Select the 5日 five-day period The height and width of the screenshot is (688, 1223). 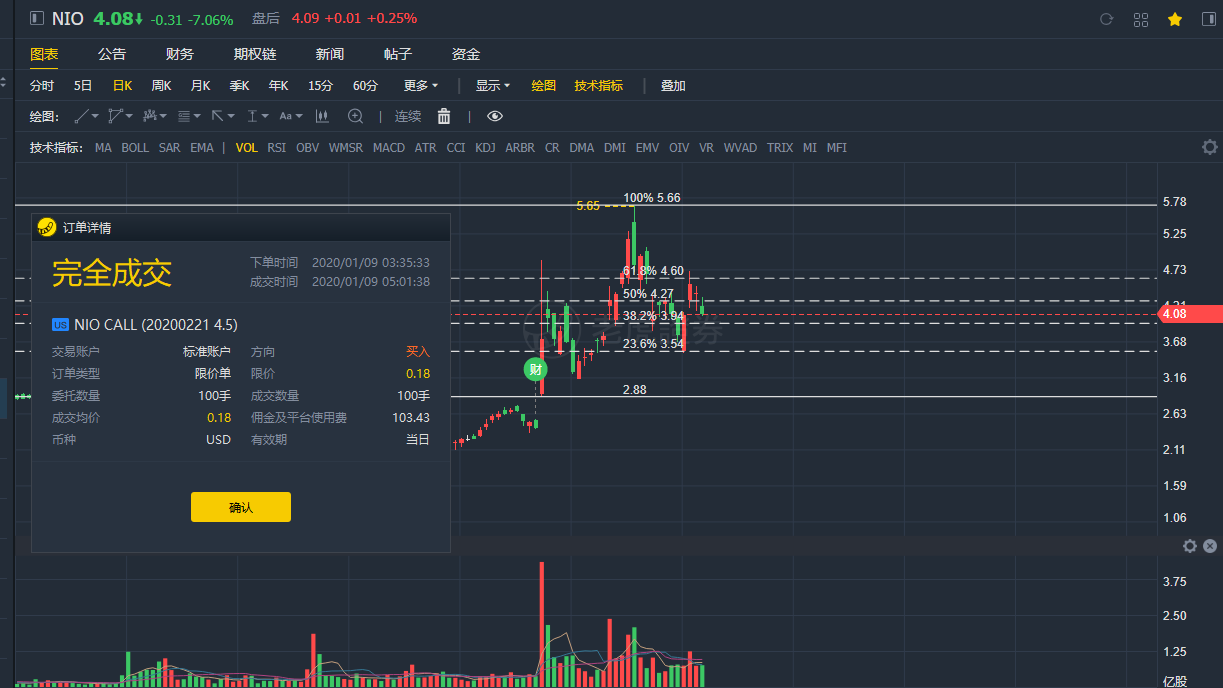[83, 86]
